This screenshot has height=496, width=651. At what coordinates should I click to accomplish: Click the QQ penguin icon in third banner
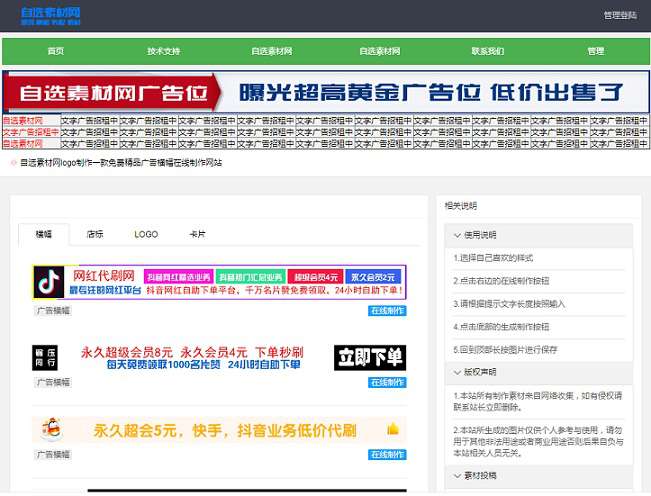pos(47,430)
